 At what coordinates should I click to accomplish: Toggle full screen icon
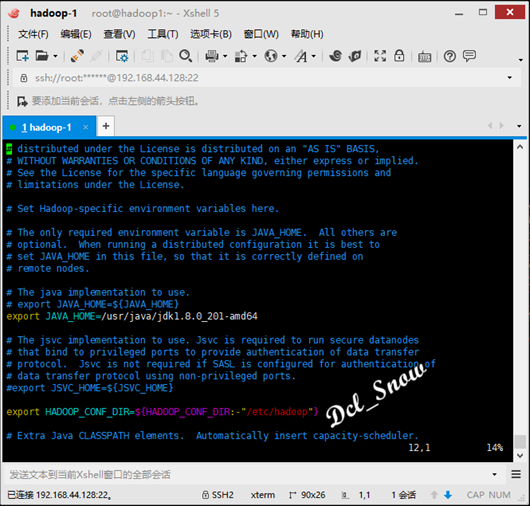click(380, 56)
